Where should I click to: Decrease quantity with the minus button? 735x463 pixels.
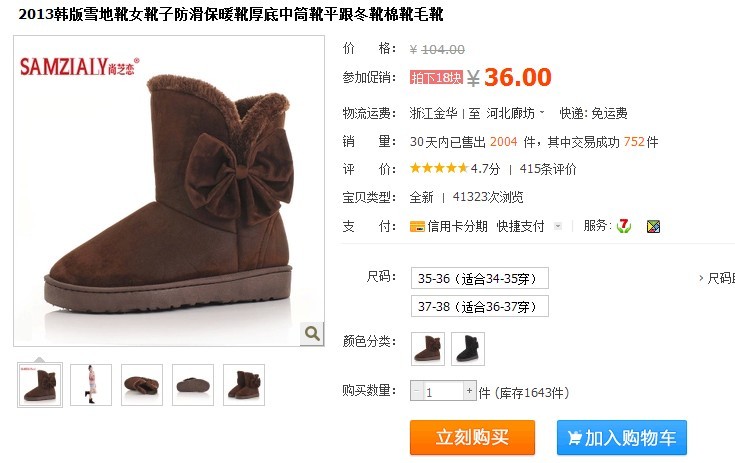[417, 390]
